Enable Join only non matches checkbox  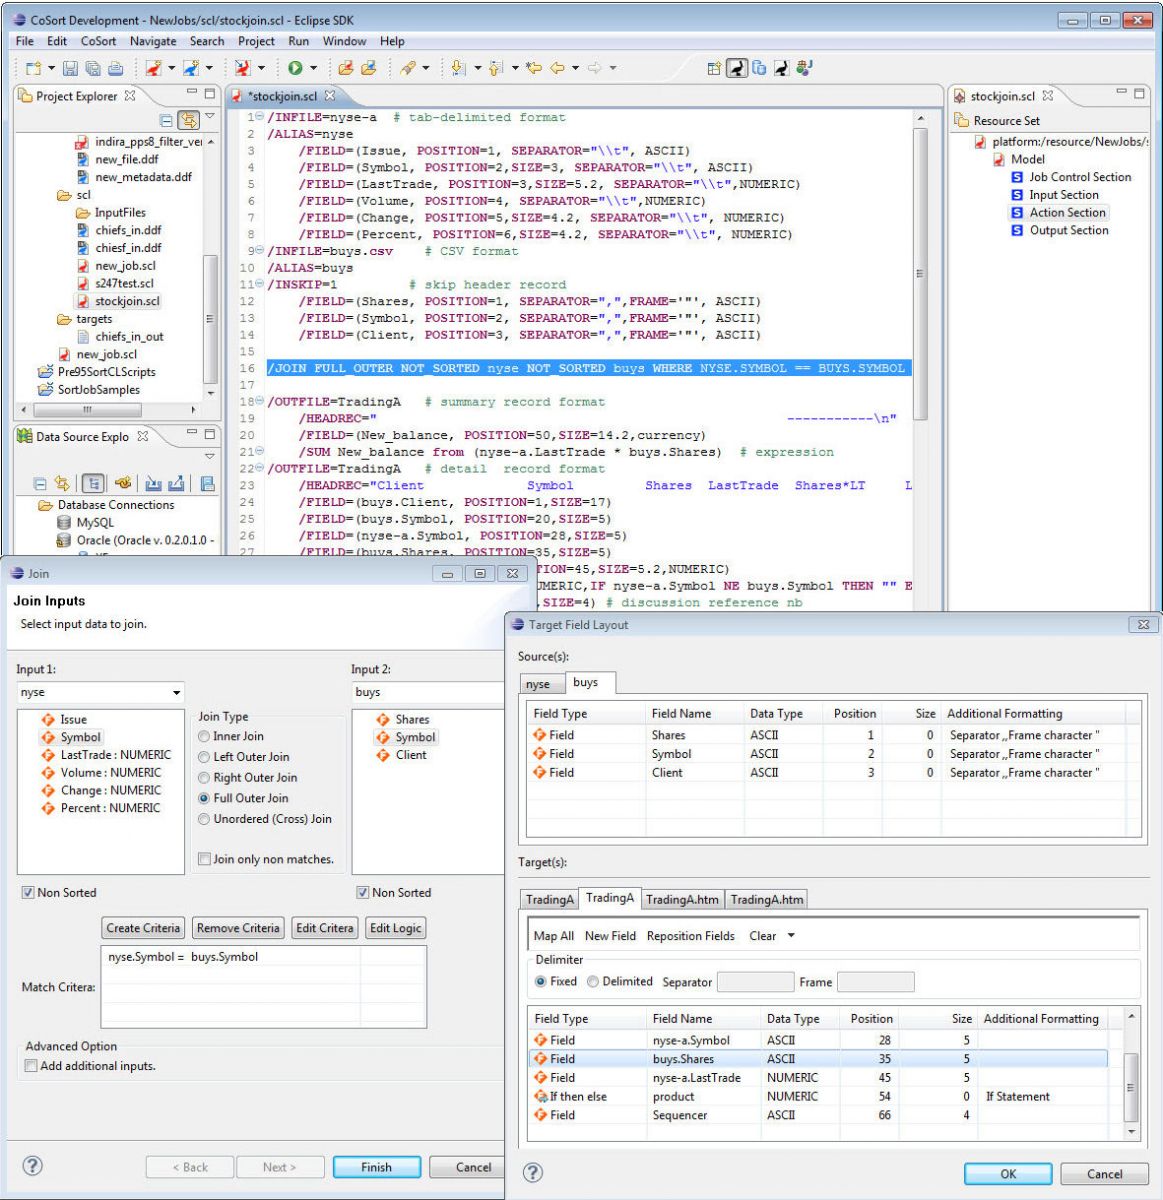tap(204, 859)
